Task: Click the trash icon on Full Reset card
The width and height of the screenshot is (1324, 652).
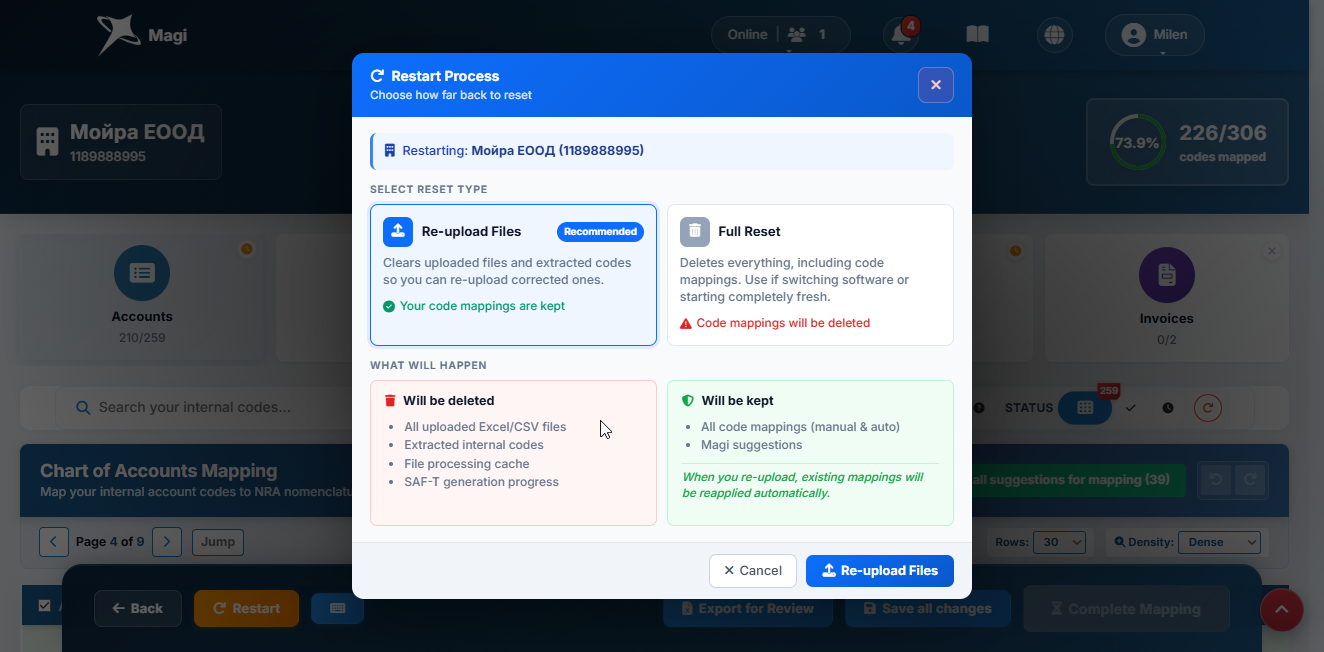Action: coord(695,231)
